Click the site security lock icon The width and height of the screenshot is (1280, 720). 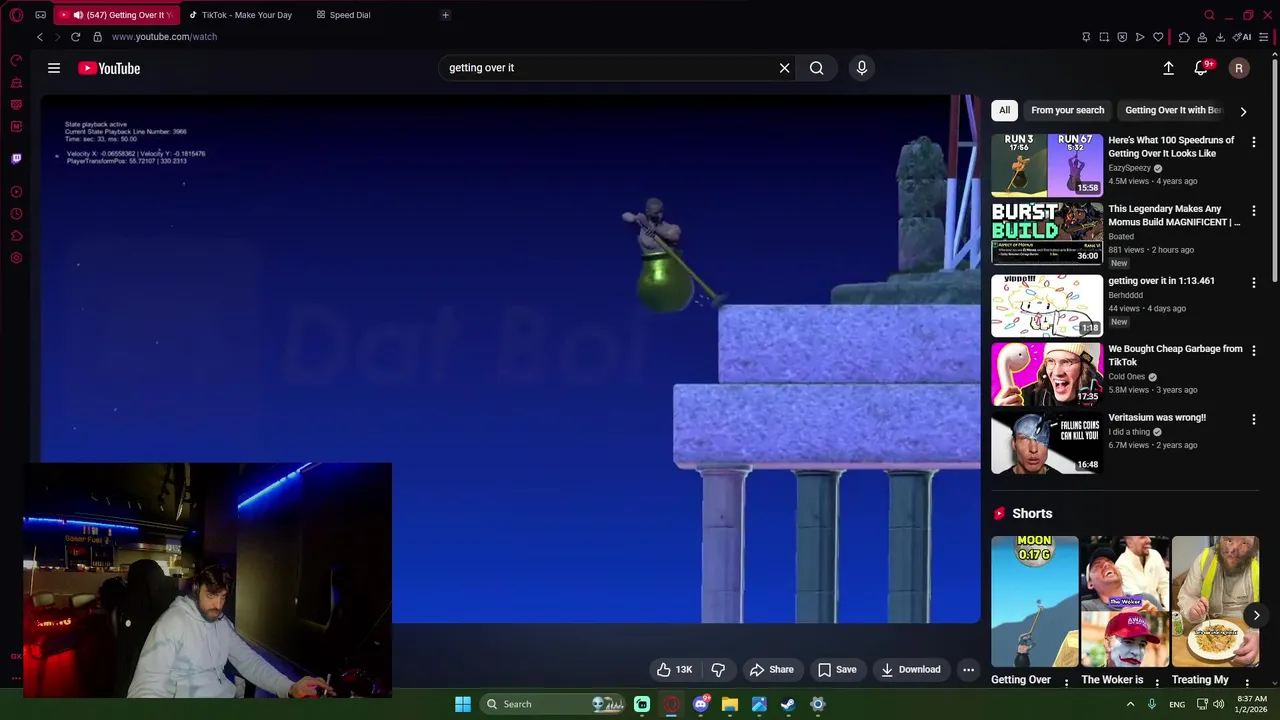pos(97,37)
